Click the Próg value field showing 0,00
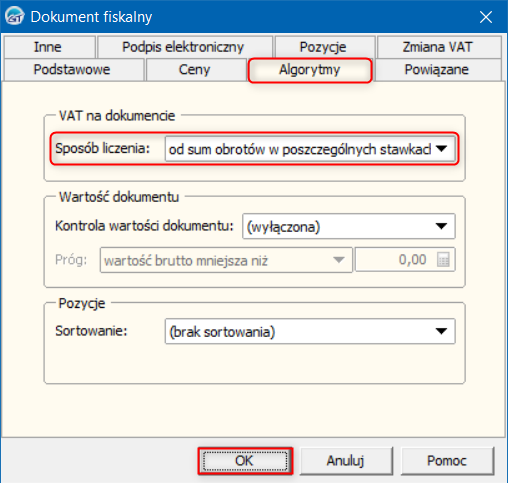Viewport: 508px width, 483px height. tap(405, 260)
